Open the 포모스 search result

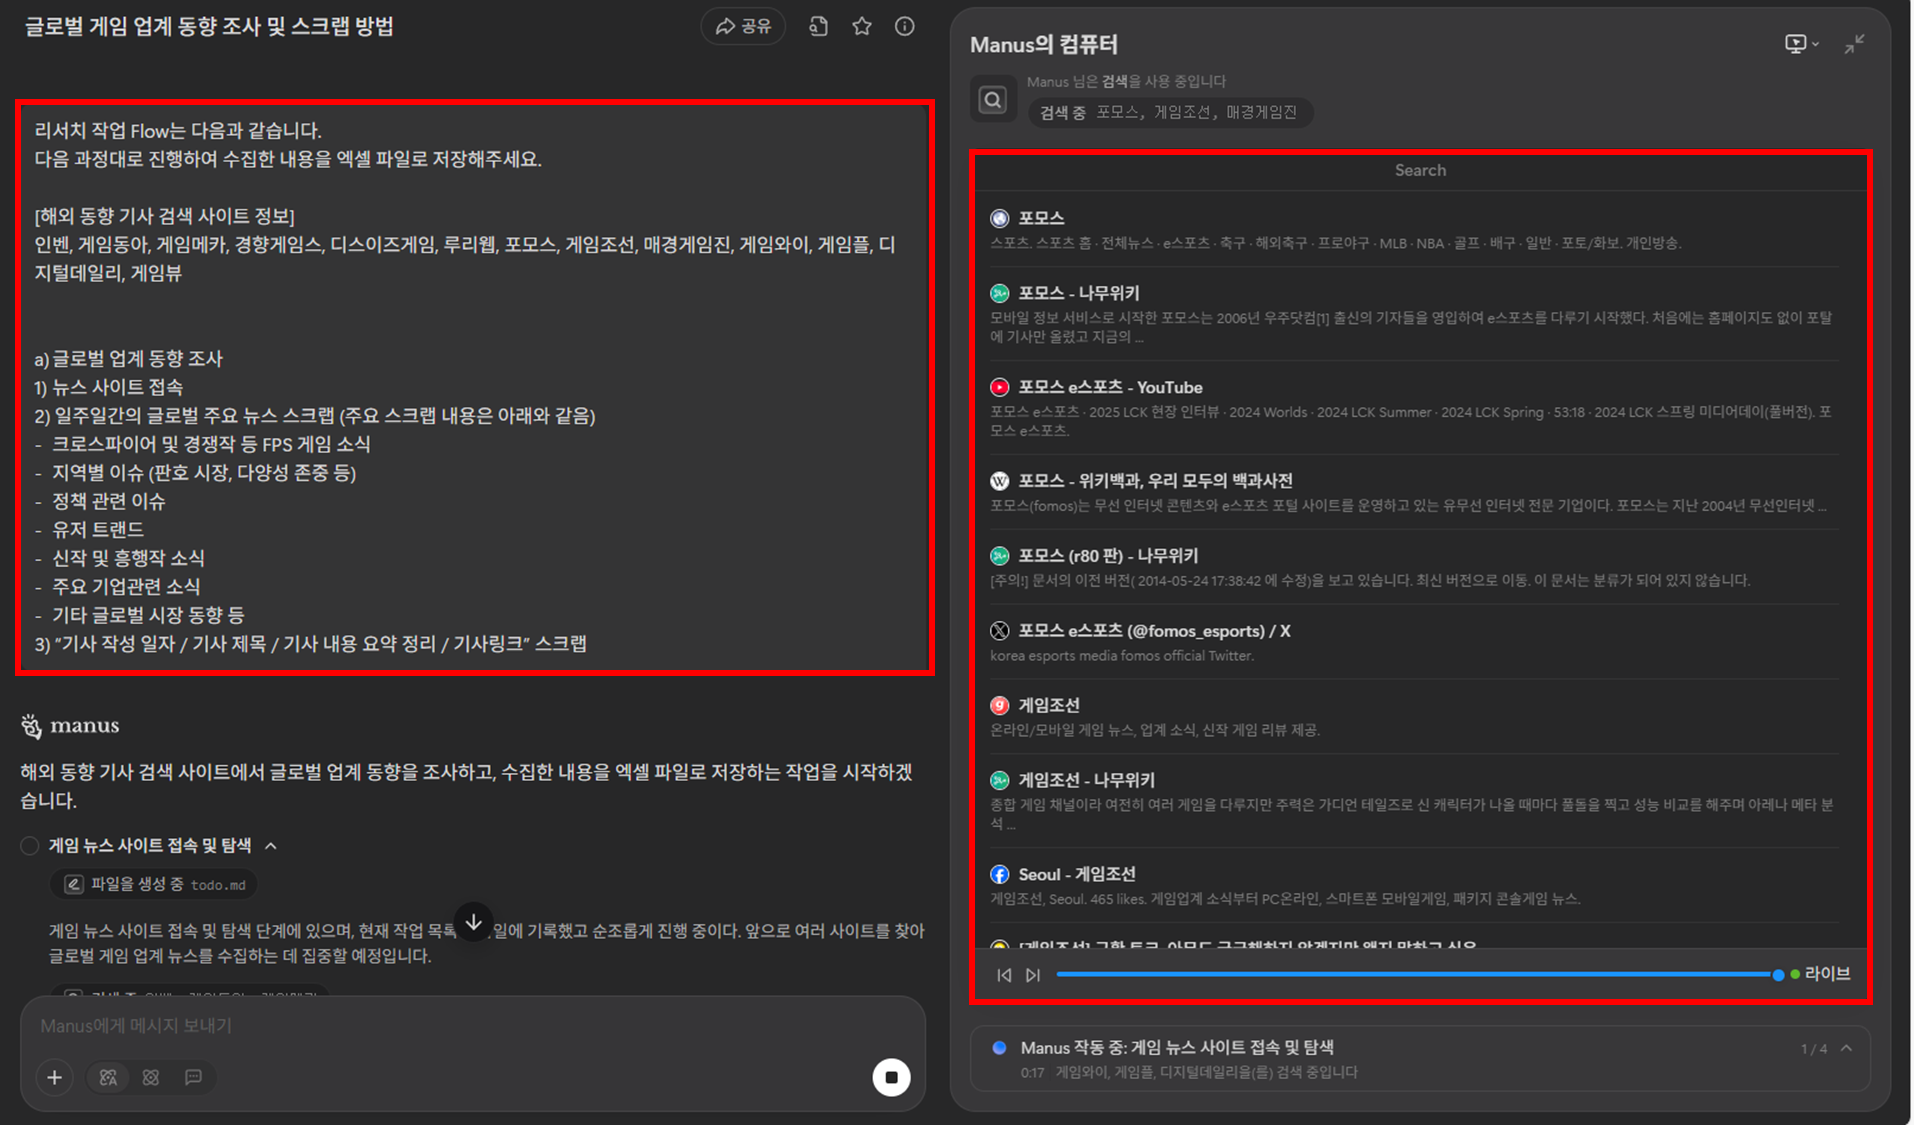click(1041, 218)
